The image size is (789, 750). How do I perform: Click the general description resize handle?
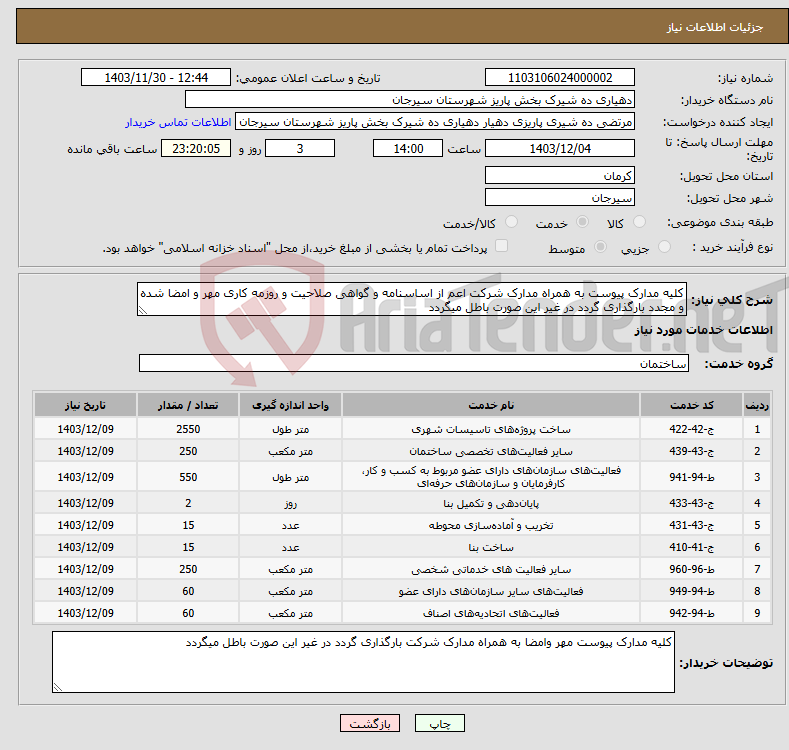point(142,311)
